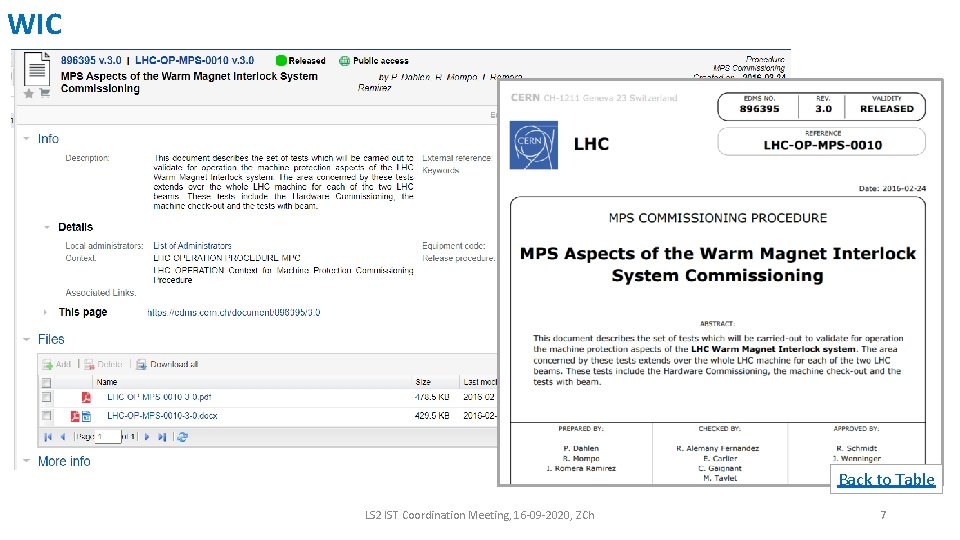Click the Add file button
Viewport: 960px width, 540px height.
[57, 364]
